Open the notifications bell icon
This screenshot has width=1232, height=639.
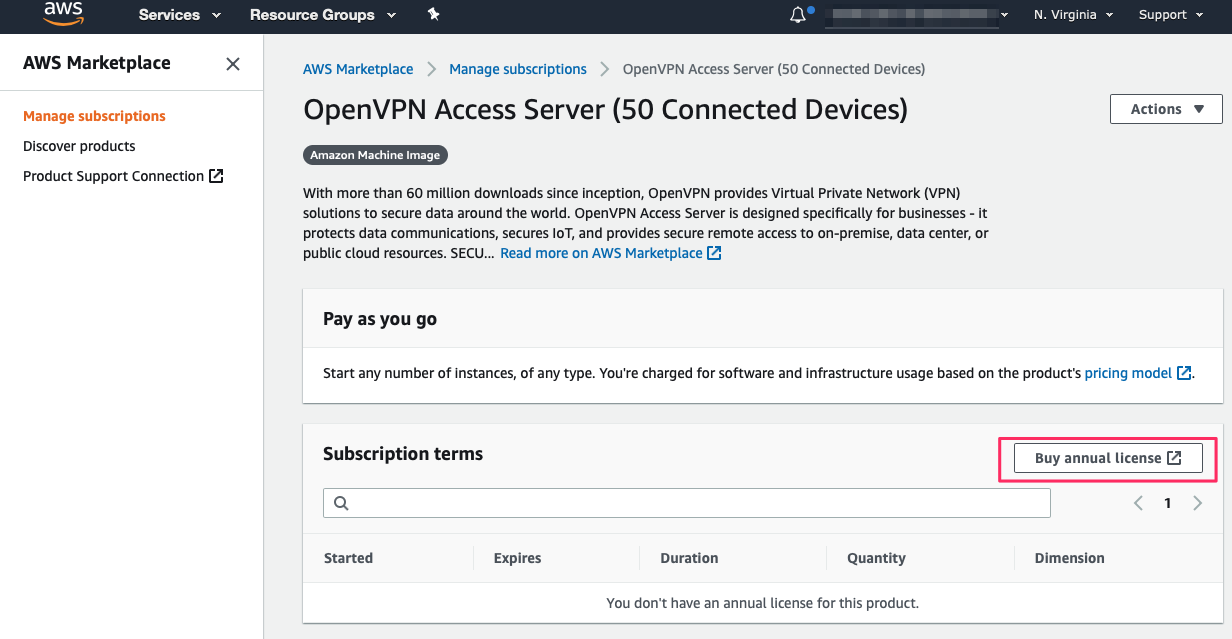click(798, 15)
